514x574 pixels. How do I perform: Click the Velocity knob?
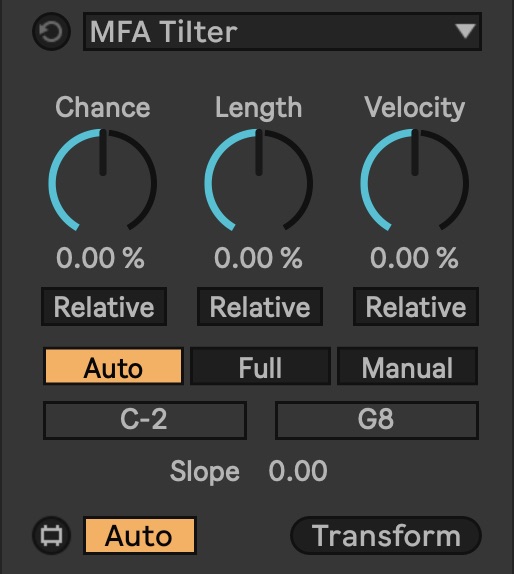click(x=415, y=180)
